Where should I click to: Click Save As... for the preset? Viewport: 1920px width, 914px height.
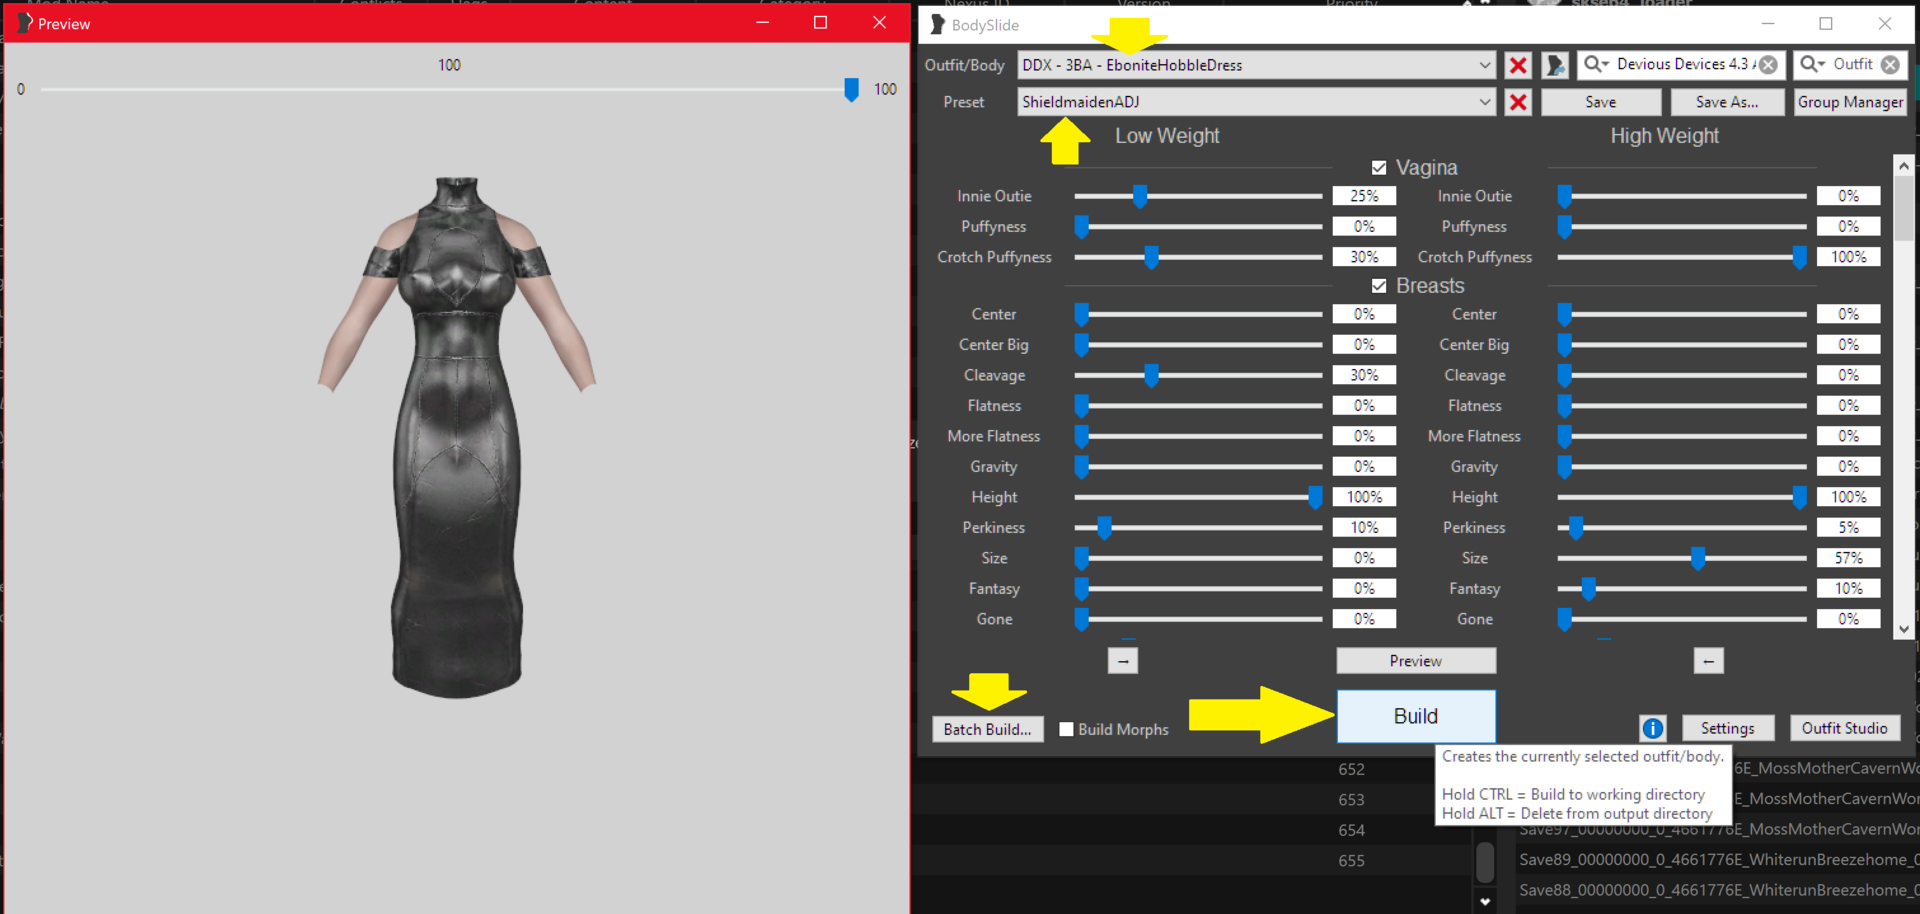click(x=1727, y=102)
